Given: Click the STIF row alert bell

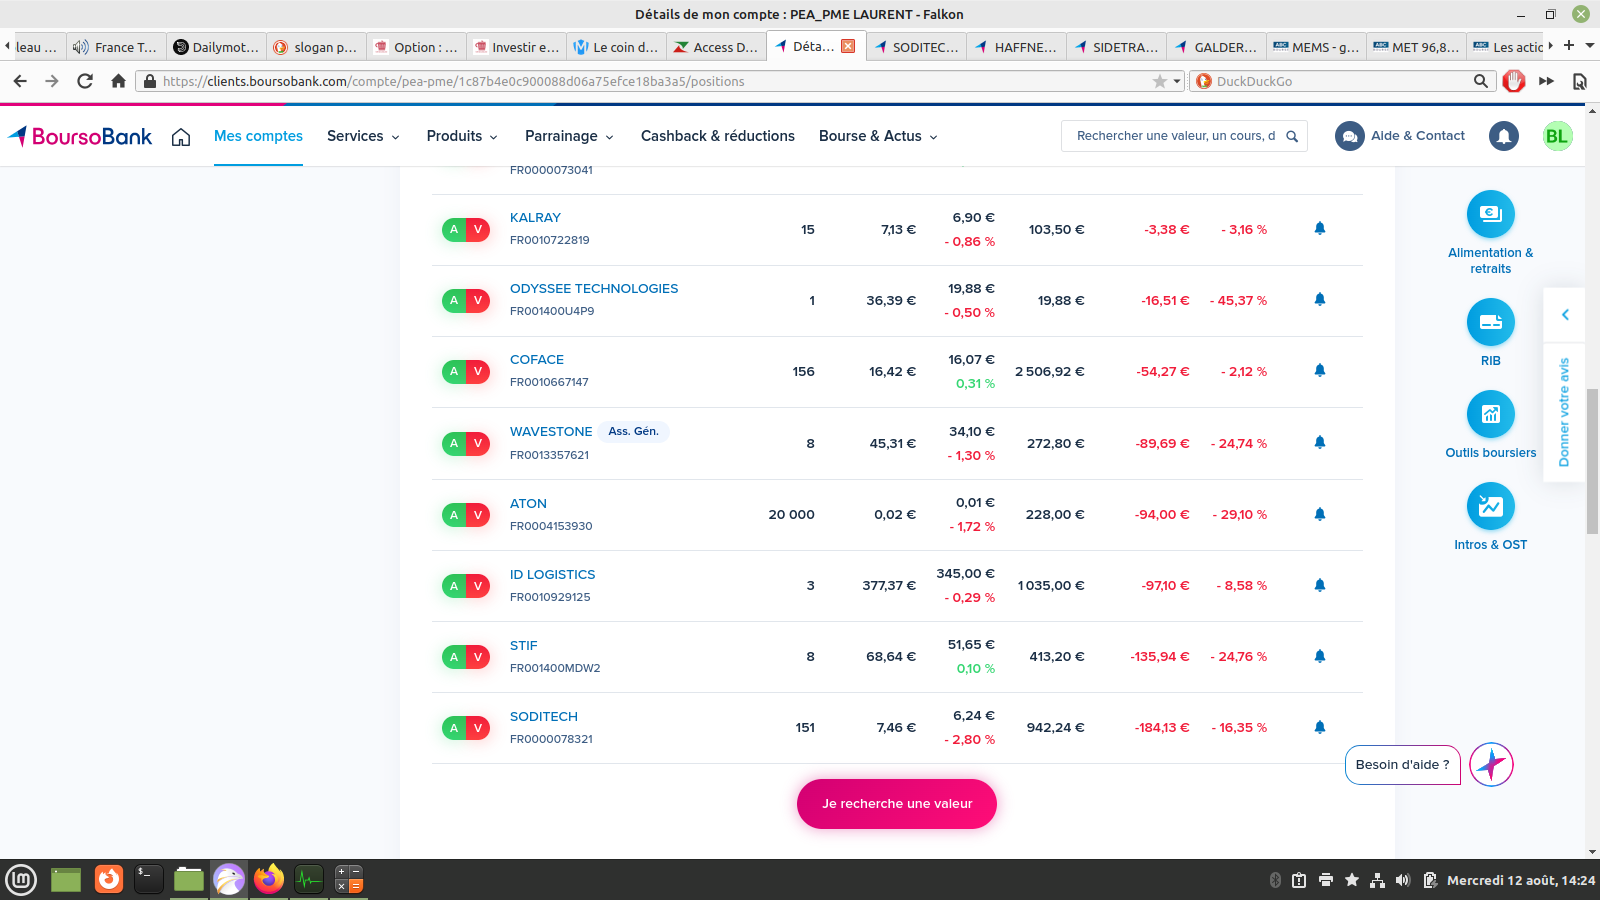Looking at the screenshot, I should pos(1319,656).
